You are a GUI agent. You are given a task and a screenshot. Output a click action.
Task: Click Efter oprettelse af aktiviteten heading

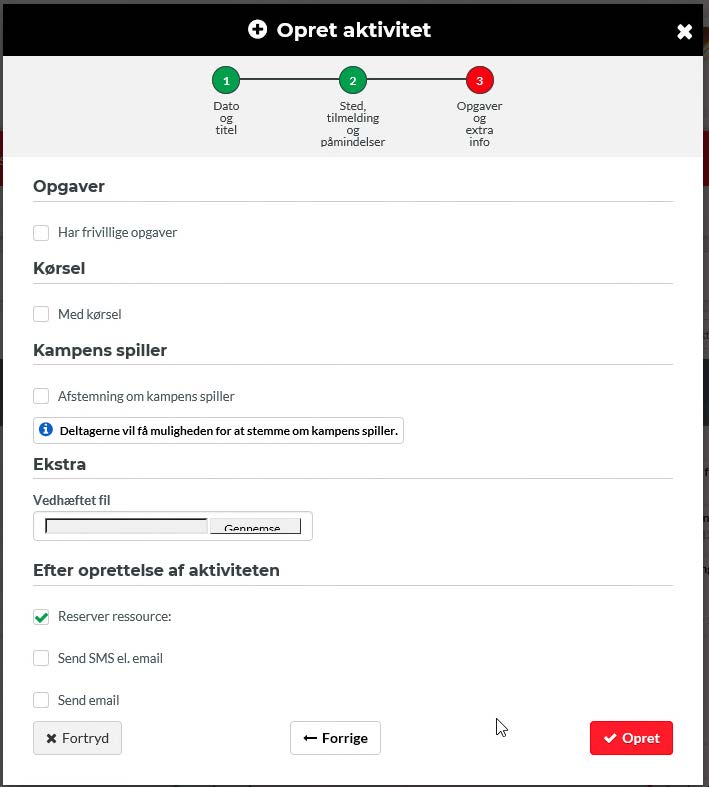156,570
